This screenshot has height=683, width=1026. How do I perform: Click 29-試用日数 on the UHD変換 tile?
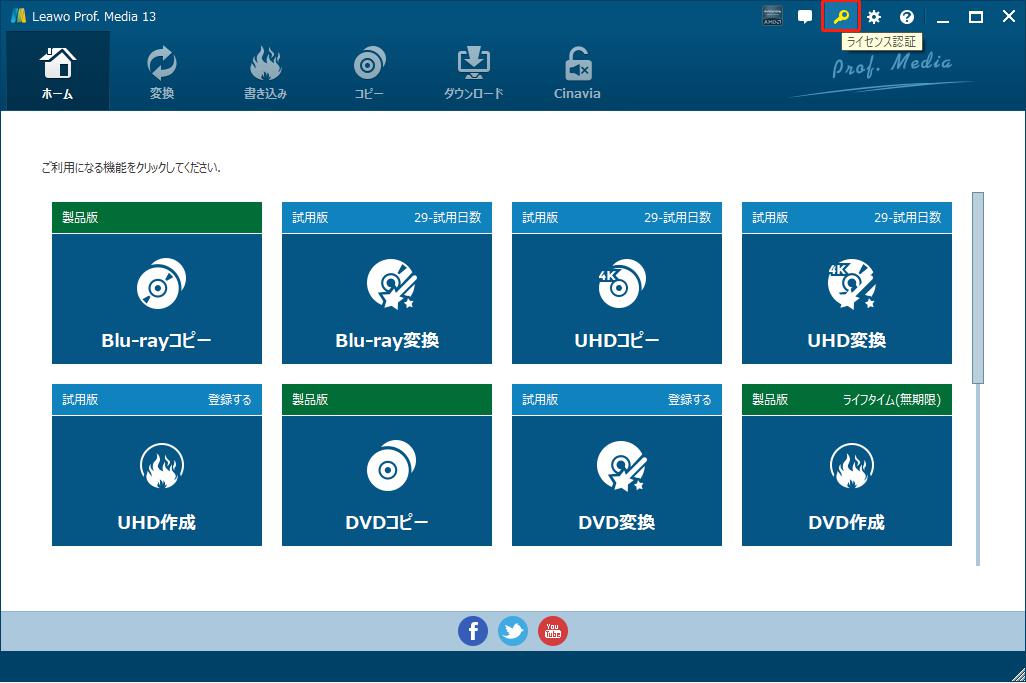(x=908, y=217)
